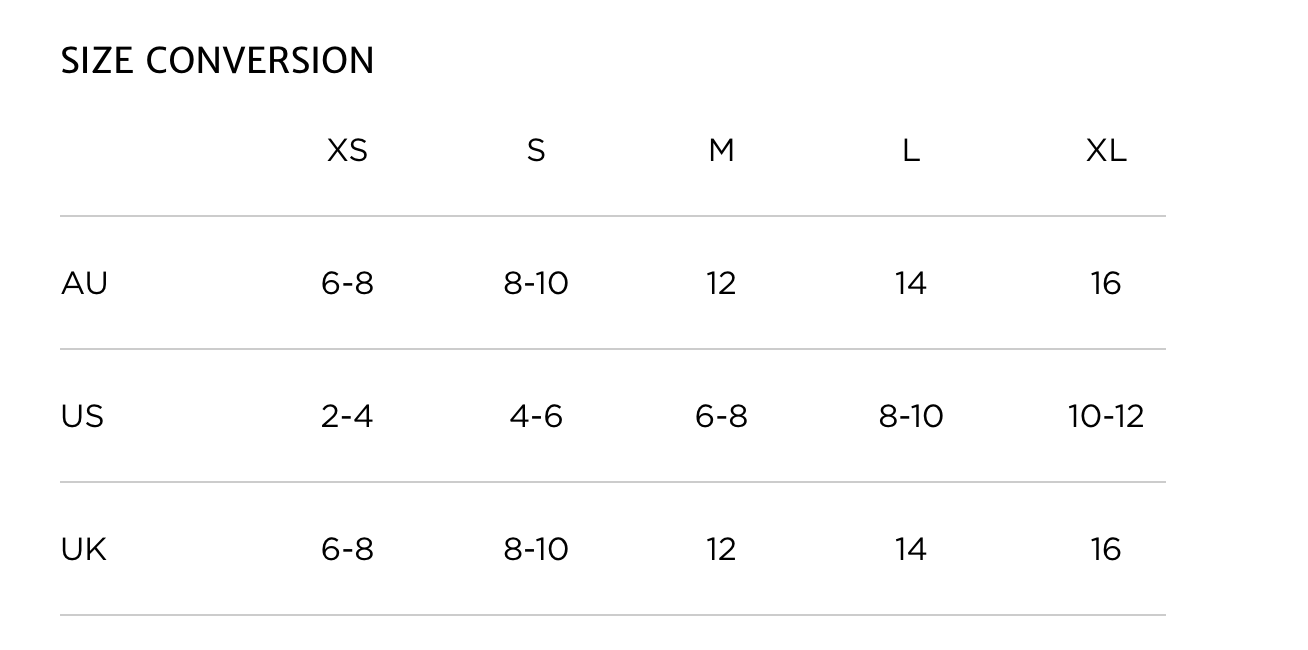Select the US 2-4 cell
Image resolution: width=1308 pixels, height=650 pixels.
click(347, 416)
